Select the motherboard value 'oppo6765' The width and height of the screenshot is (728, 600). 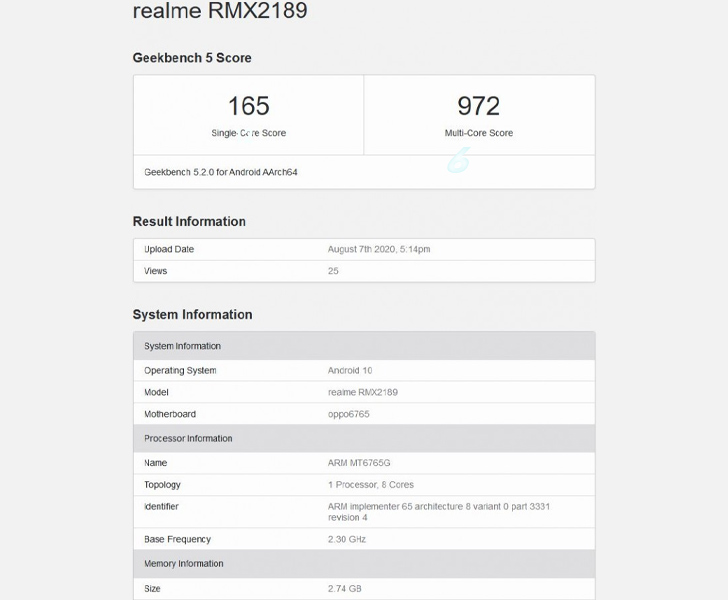click(x=349, y=414)
